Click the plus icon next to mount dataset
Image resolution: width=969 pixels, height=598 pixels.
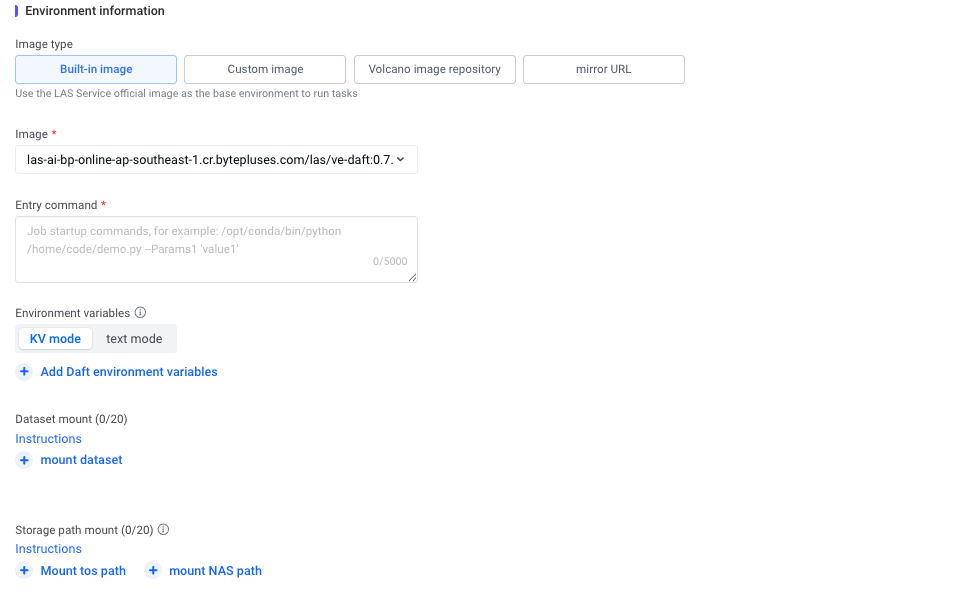(x=25, y=460)
